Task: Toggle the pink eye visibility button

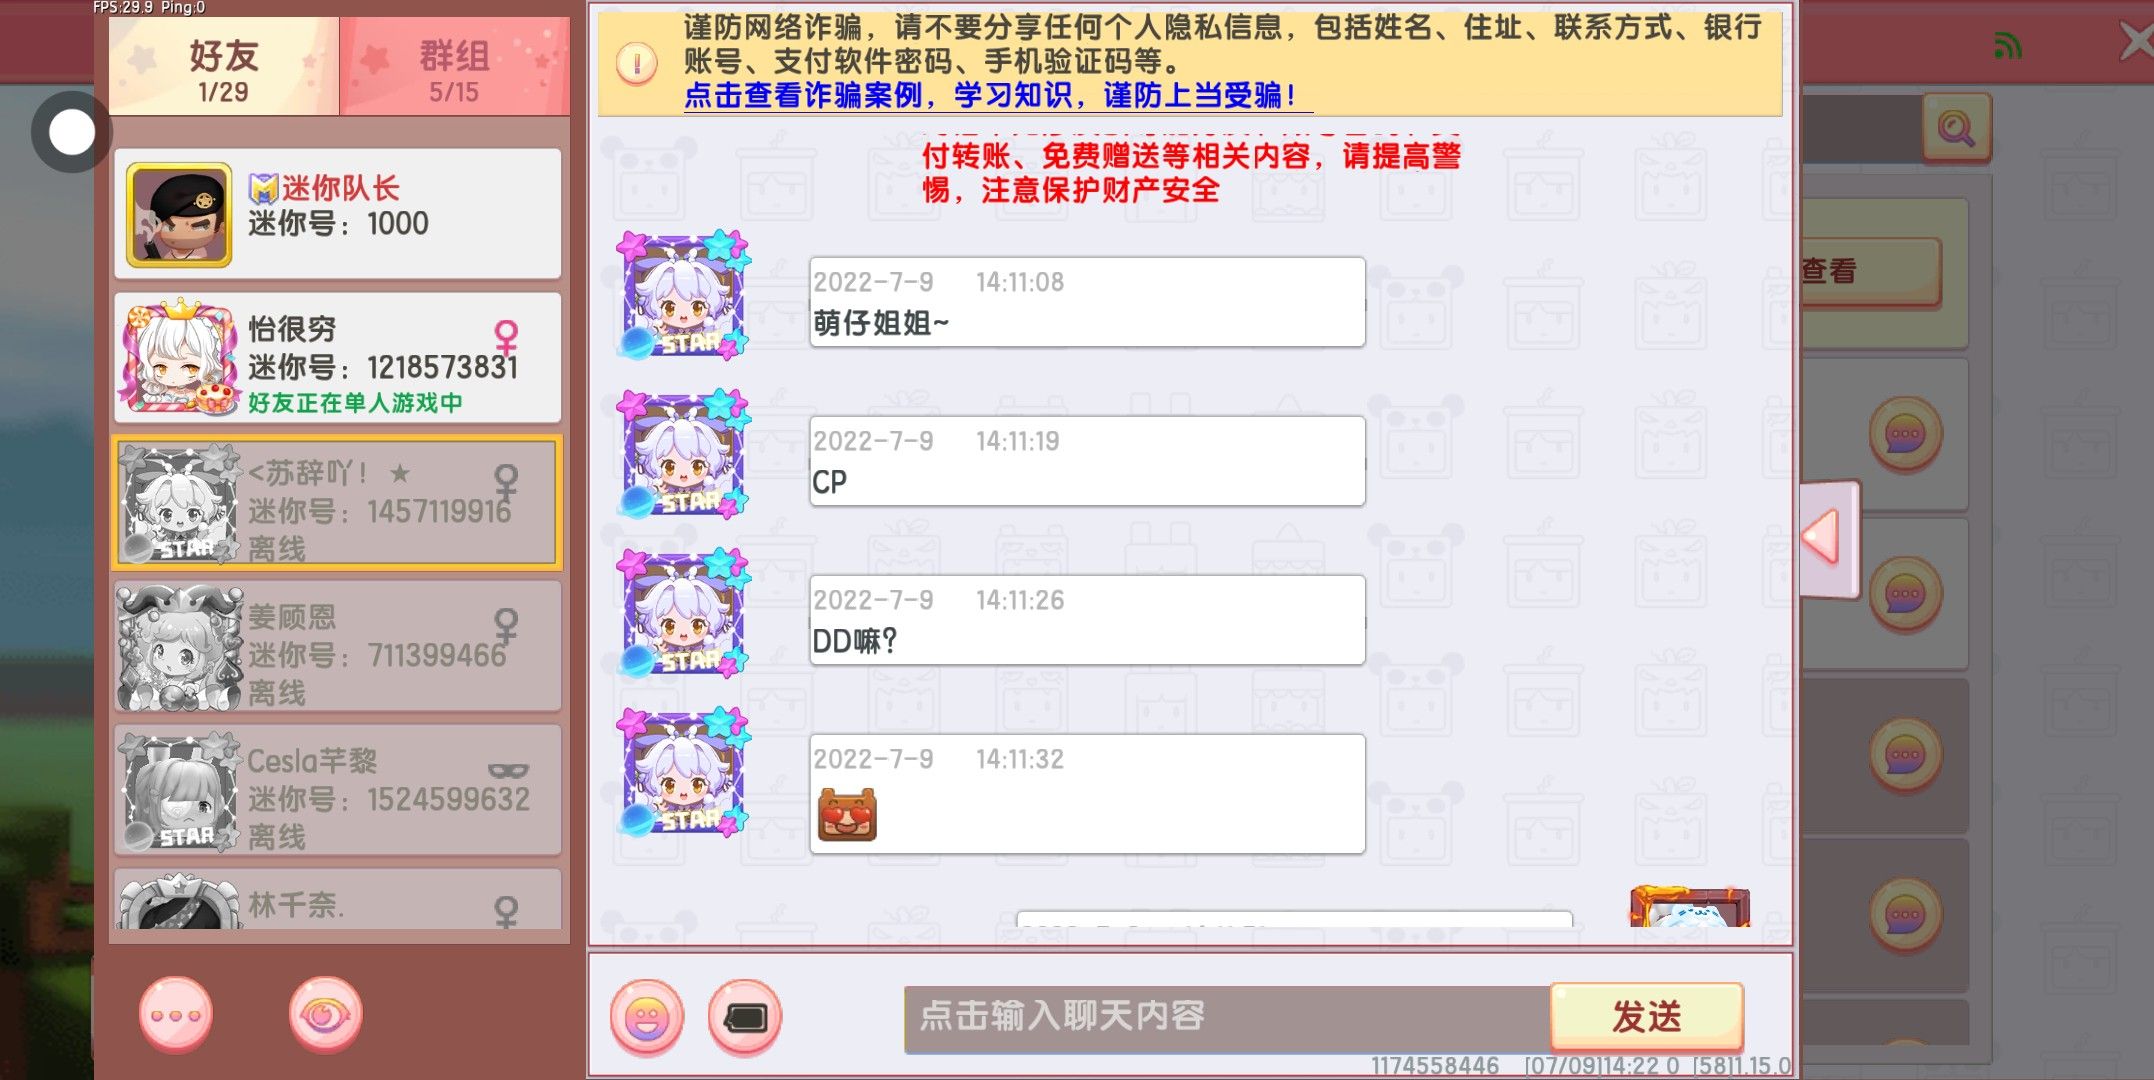Action: [x=325, y=1015]
